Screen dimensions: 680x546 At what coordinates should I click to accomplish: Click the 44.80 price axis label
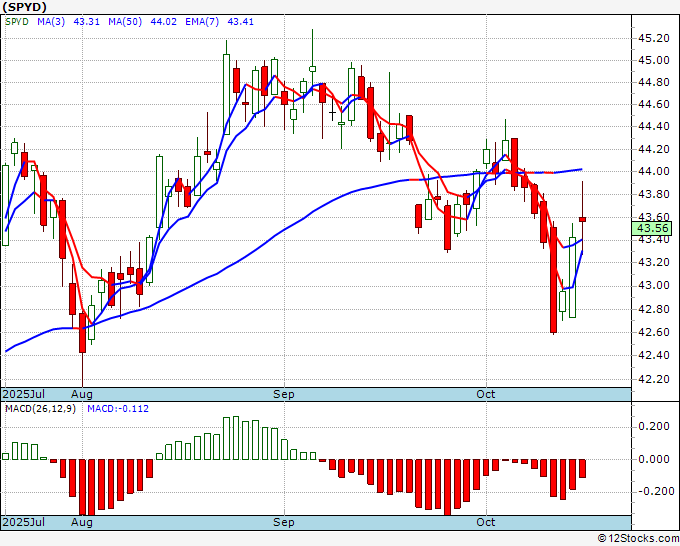[654, 82]
